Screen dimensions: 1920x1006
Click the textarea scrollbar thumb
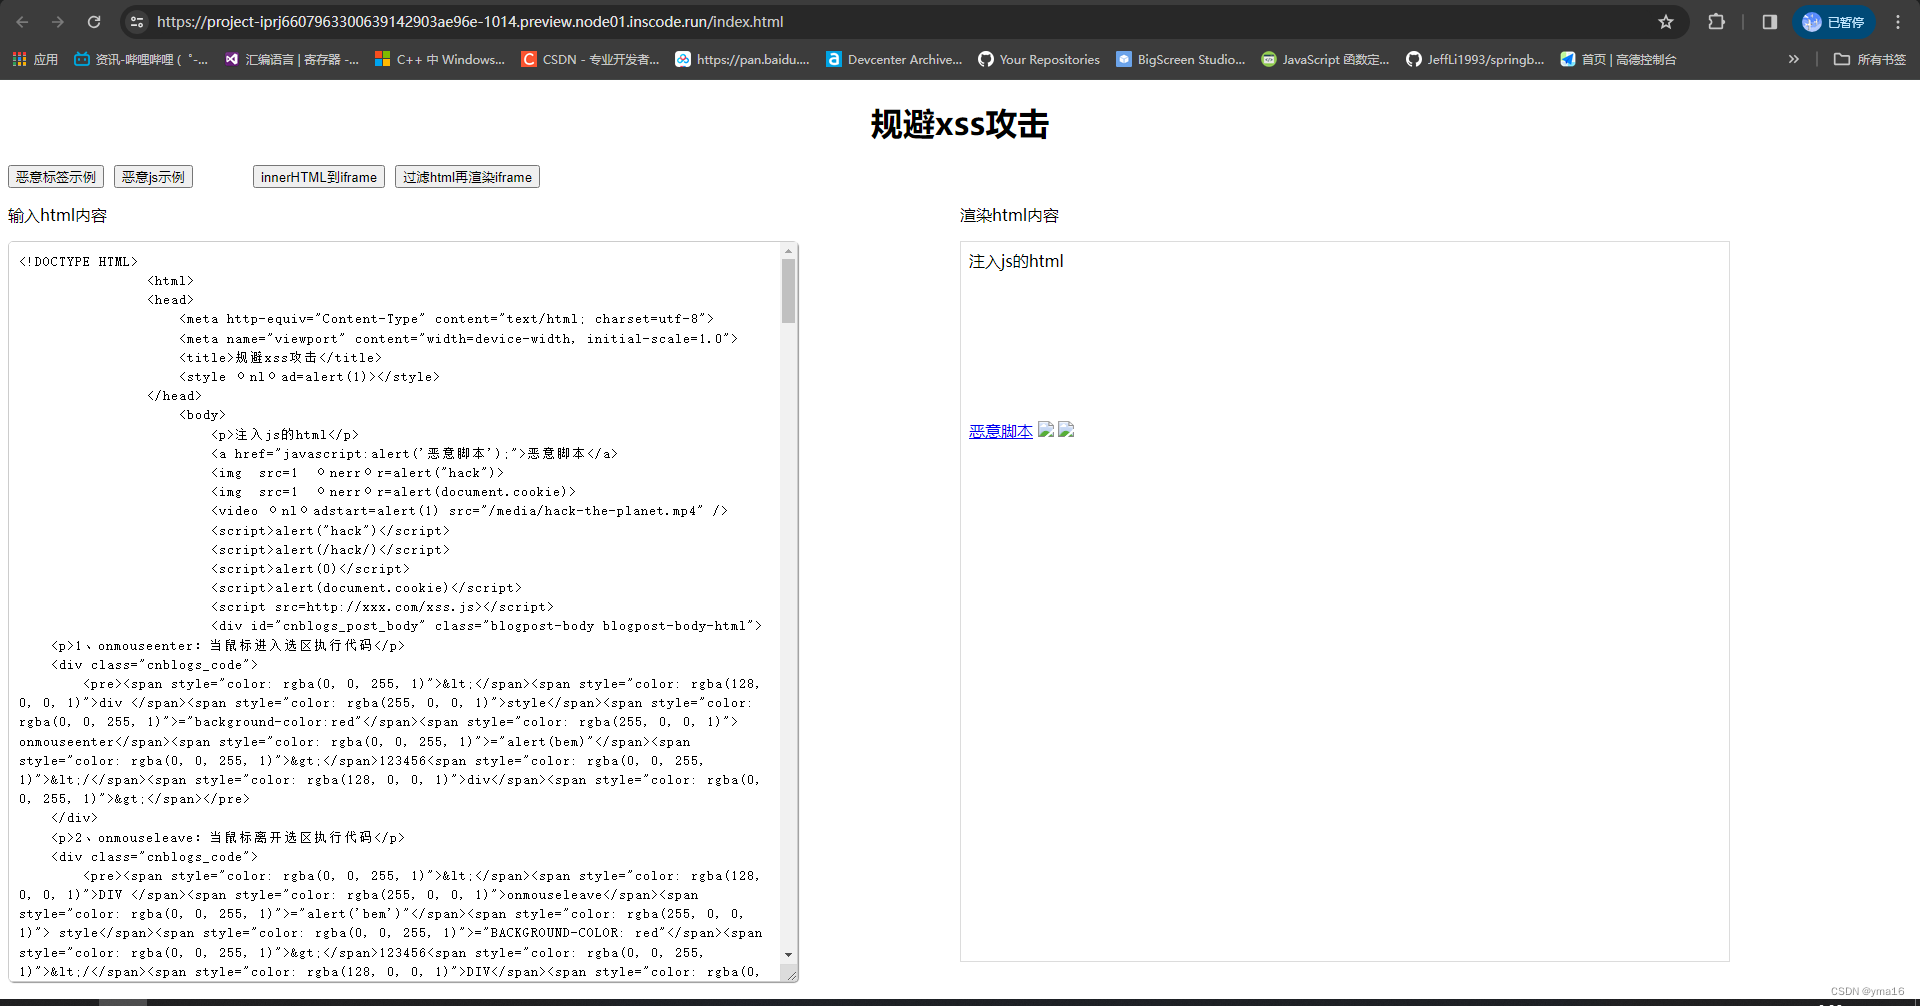pyautogui.click(x=789, y=291)
